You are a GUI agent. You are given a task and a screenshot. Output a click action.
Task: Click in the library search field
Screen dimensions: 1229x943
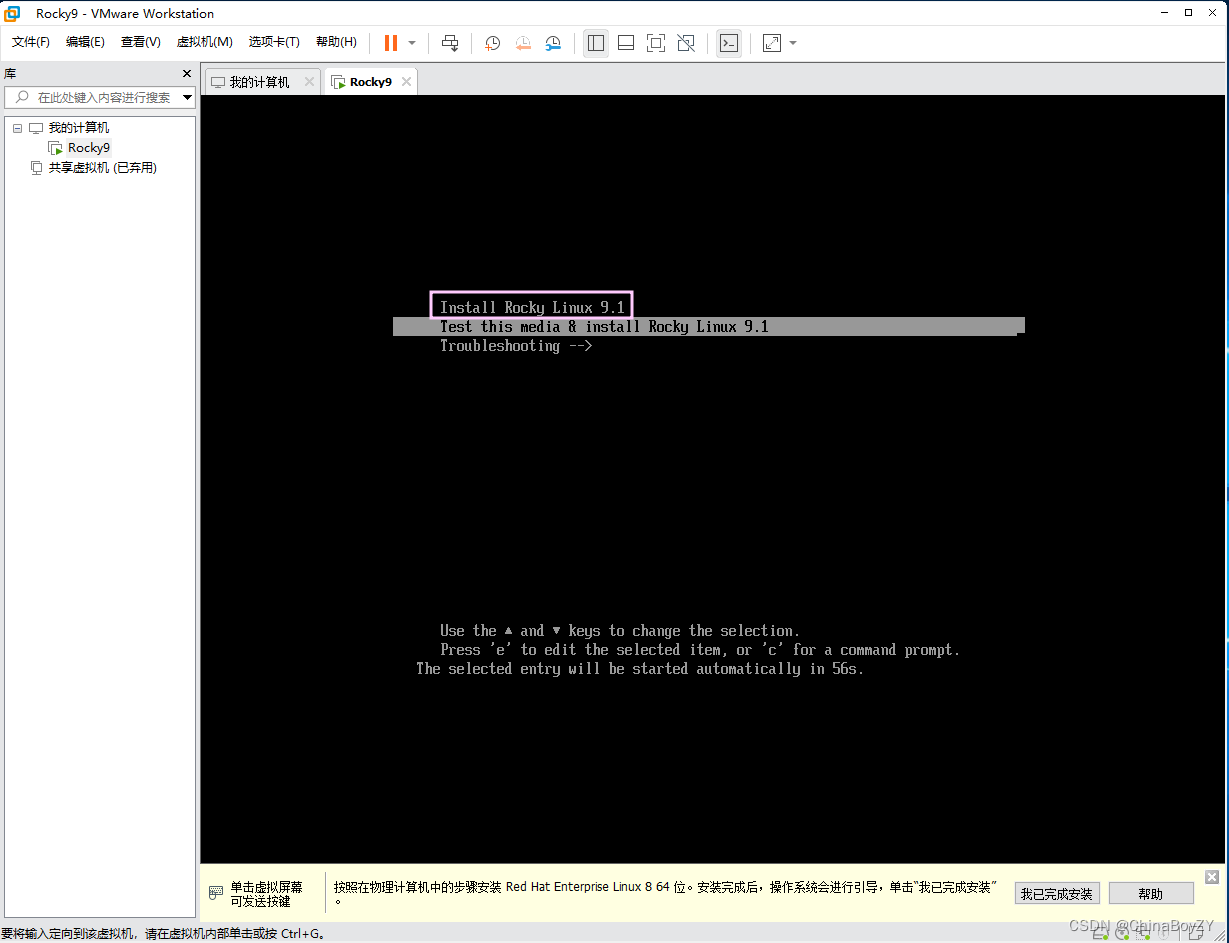click(x=95, y=97)
